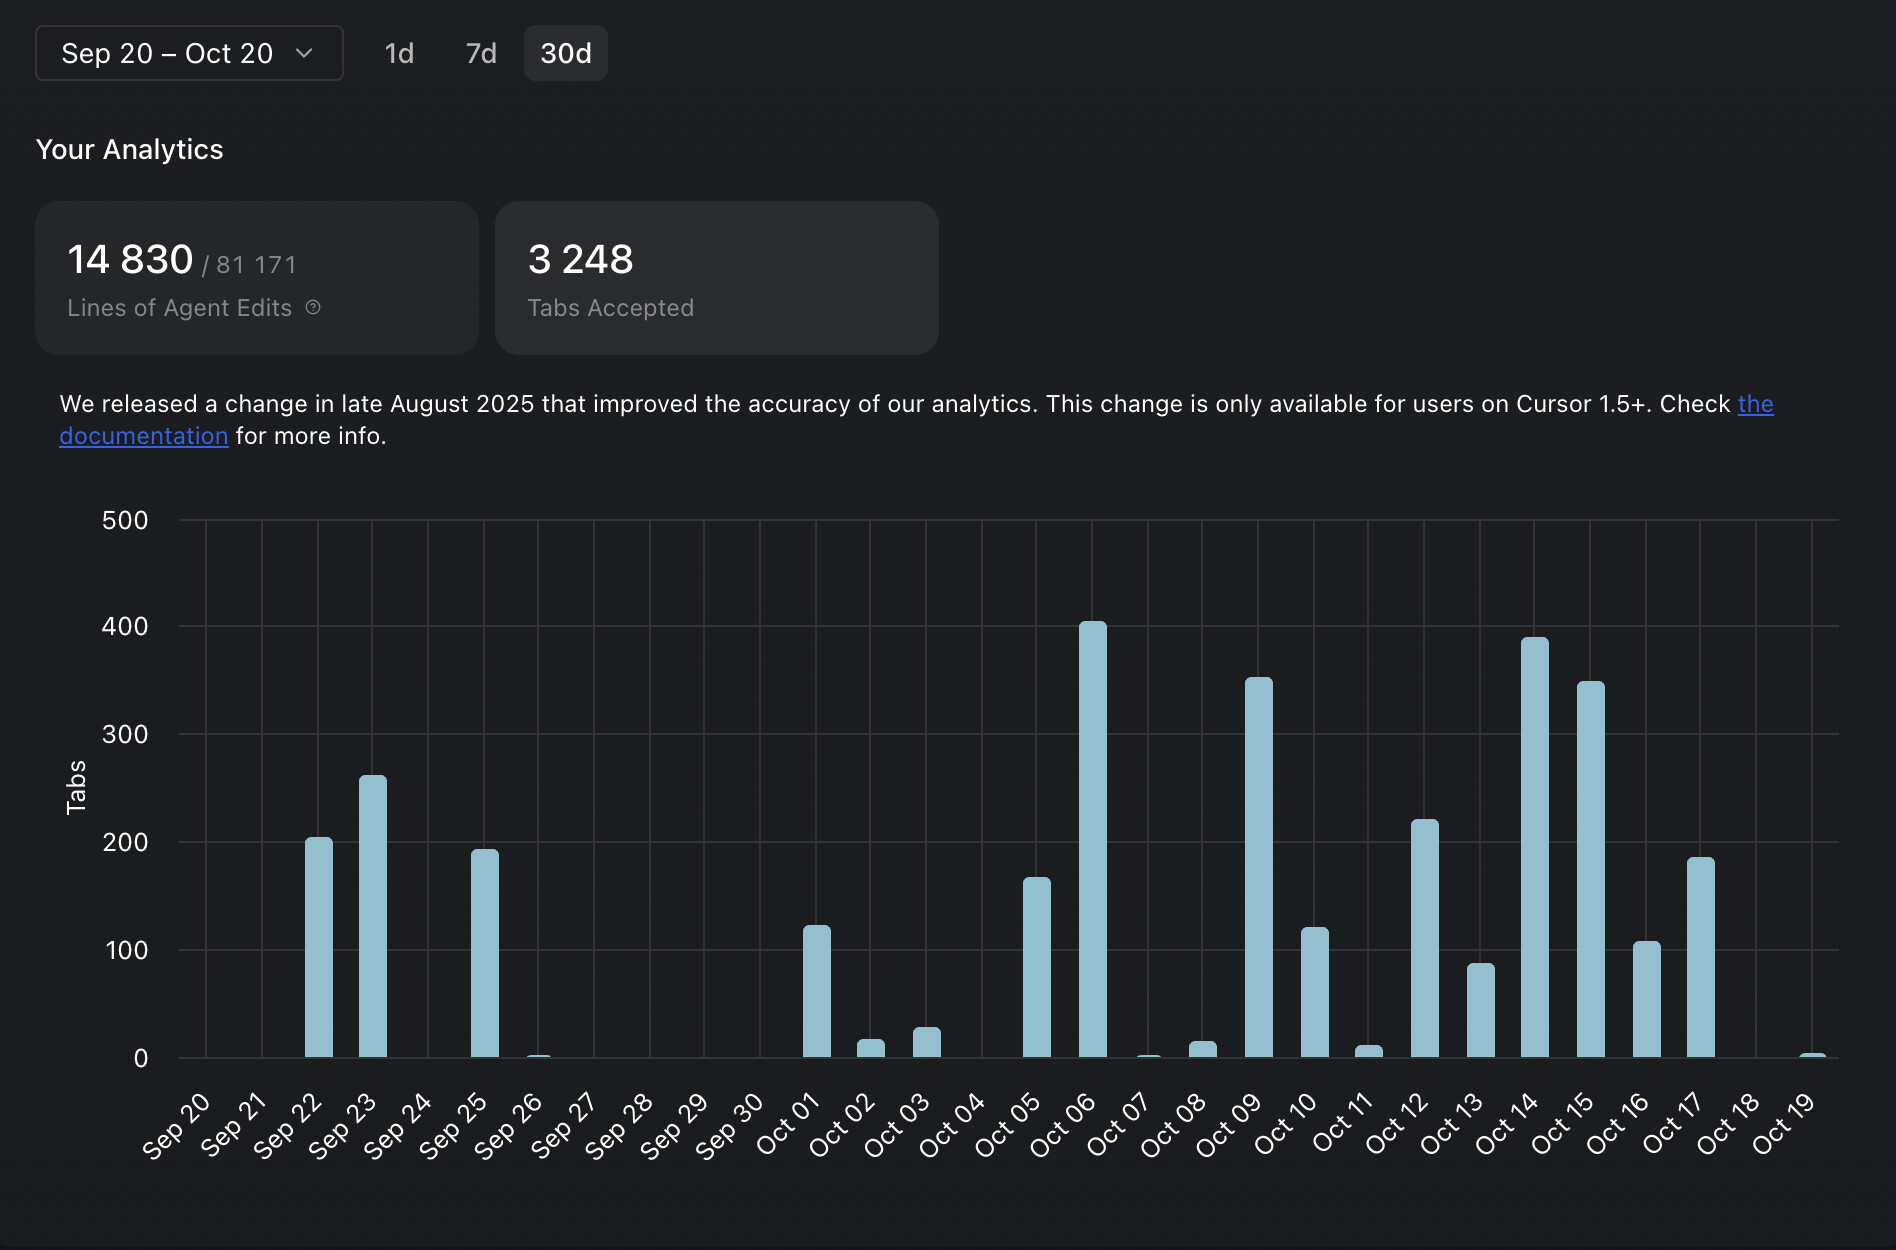This screenshot has height=1250, width=1896.
Task: Click the info icon beside Lines of Agent Edits
Action: coord(313,307)
